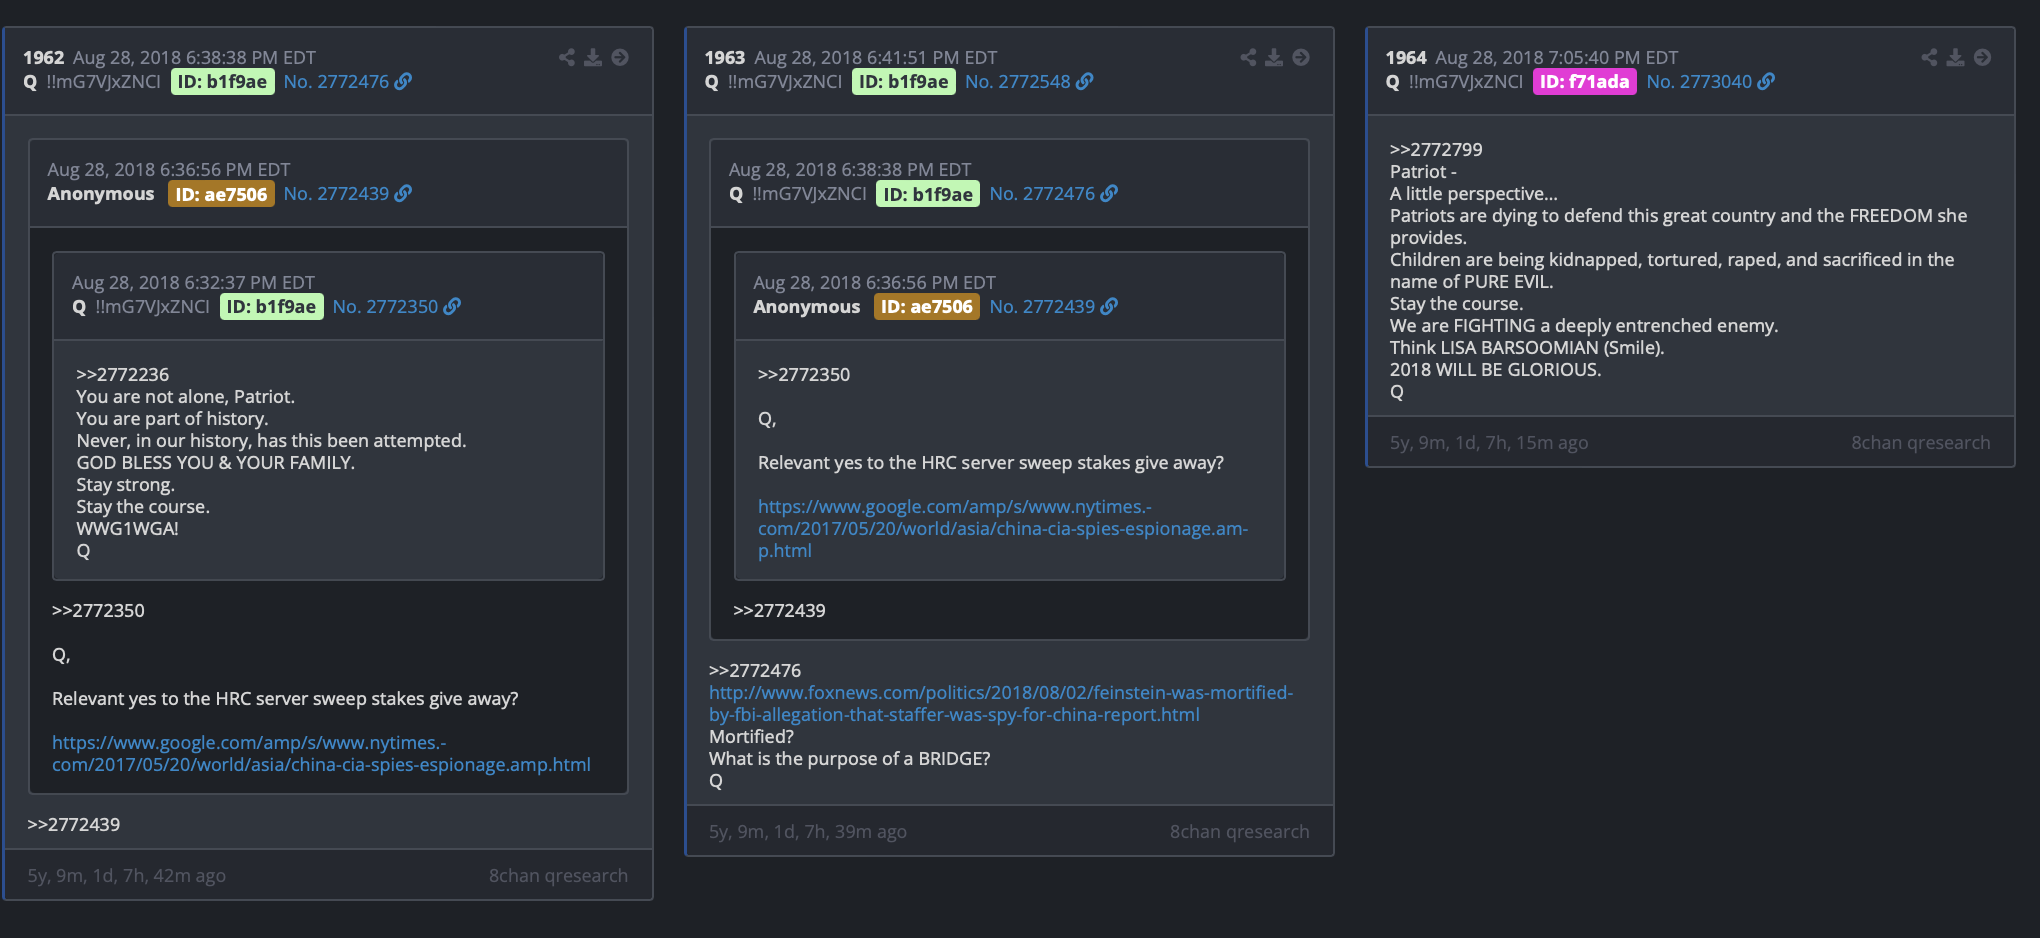Download post 1962 with its download icon
Screen dimensions: 2040x938
(x=593, y=57)
